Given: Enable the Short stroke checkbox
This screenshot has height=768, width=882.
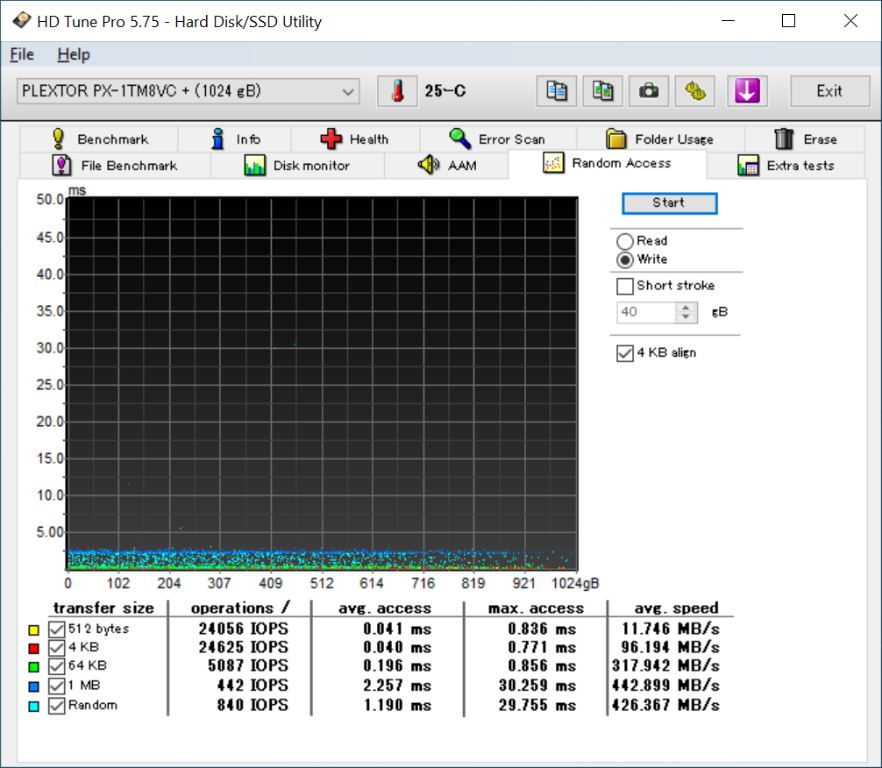Looking at the screenshot, I should 625,286.
